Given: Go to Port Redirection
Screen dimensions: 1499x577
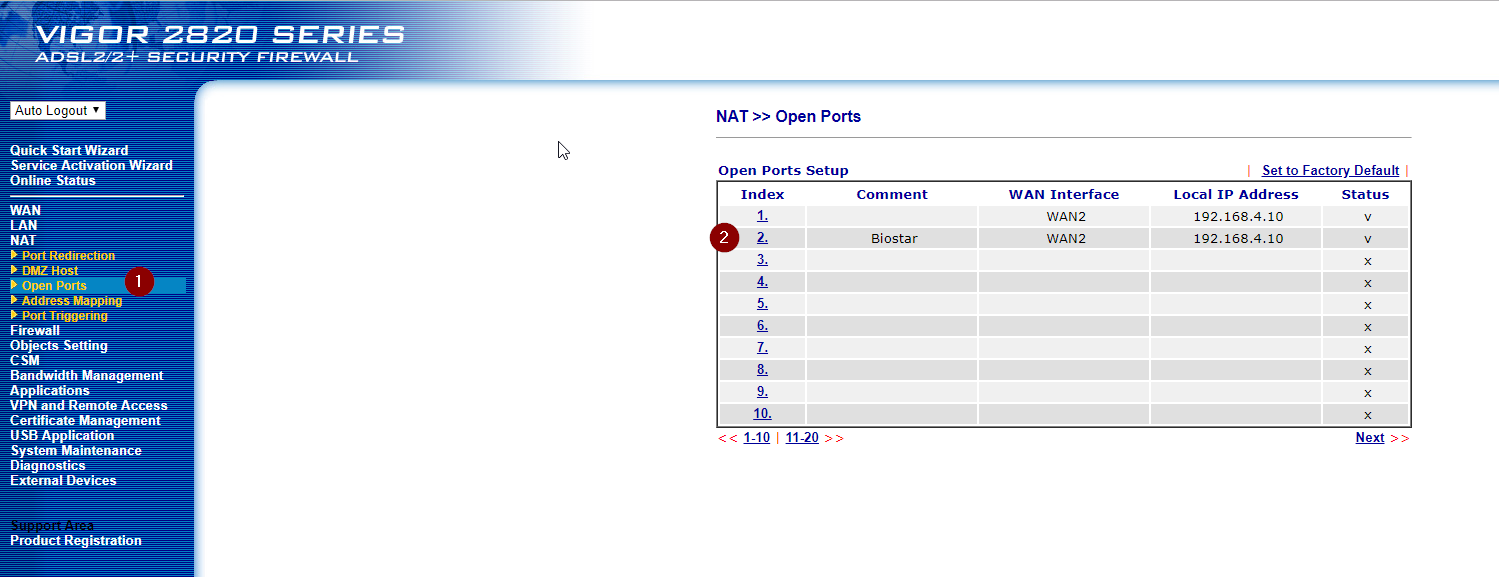Looking at the screenshot, I should click(68, 256).
